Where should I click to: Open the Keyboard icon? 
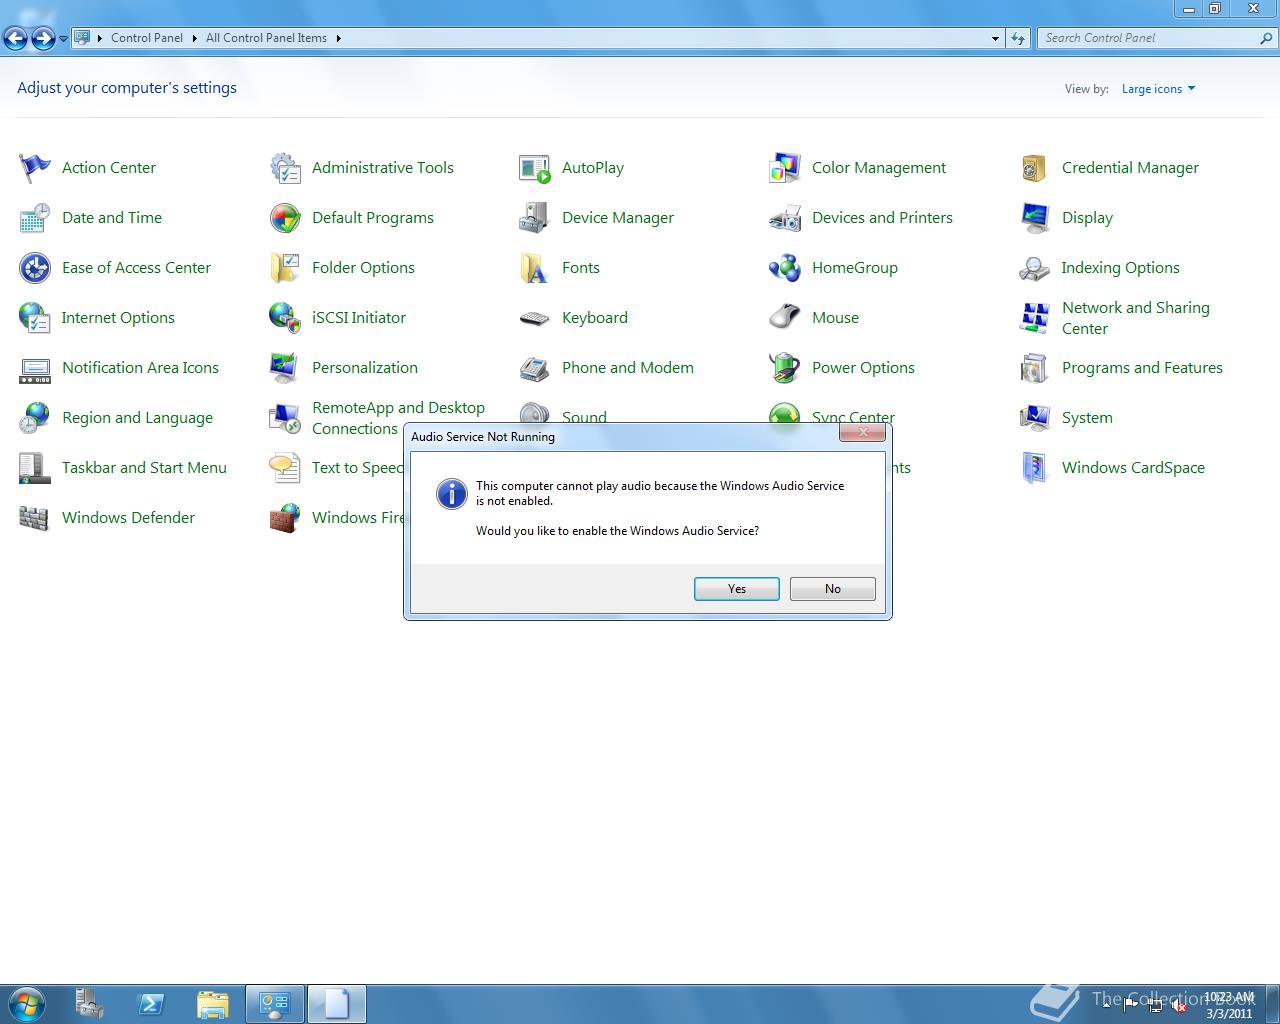[x=535, y=318]
